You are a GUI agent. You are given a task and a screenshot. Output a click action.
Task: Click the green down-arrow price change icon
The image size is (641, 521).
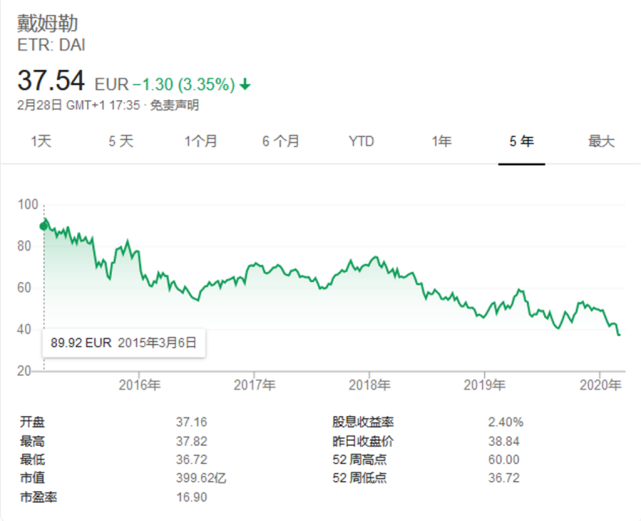click(x=245, y=85)
